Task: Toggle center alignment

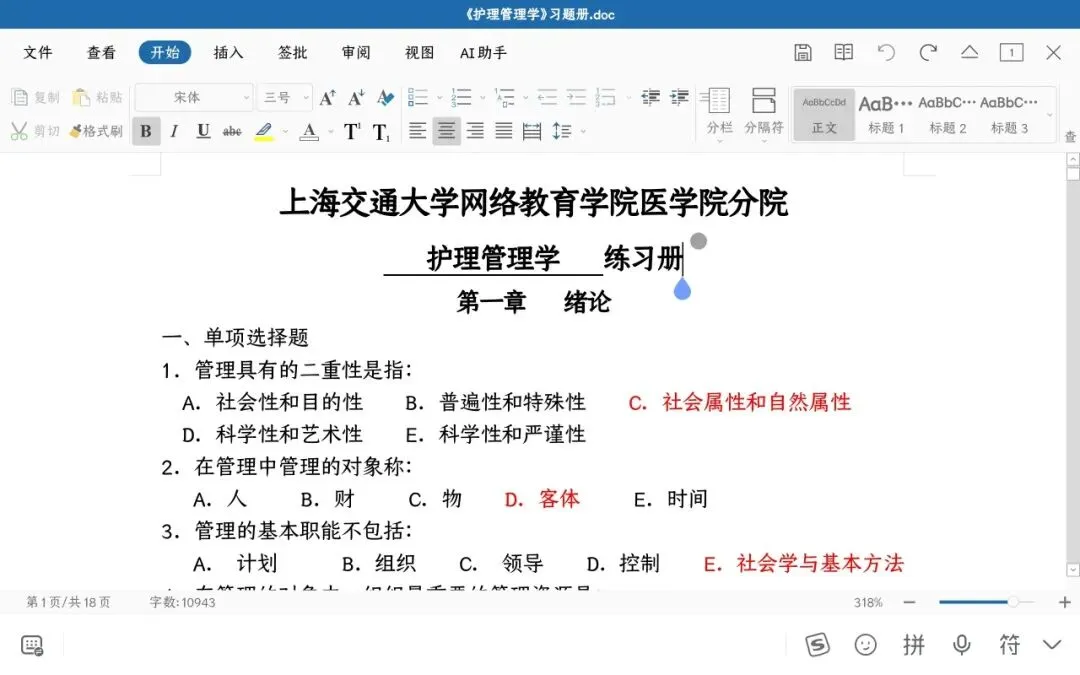Action: point(446,131)
